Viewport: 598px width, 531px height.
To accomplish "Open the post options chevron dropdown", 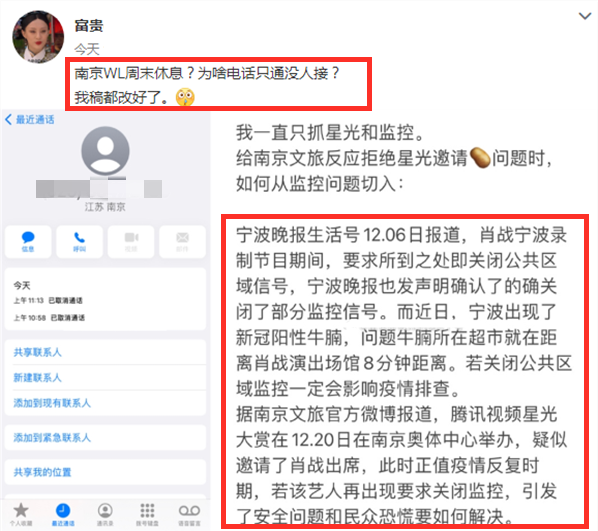I will coord(585,16).
